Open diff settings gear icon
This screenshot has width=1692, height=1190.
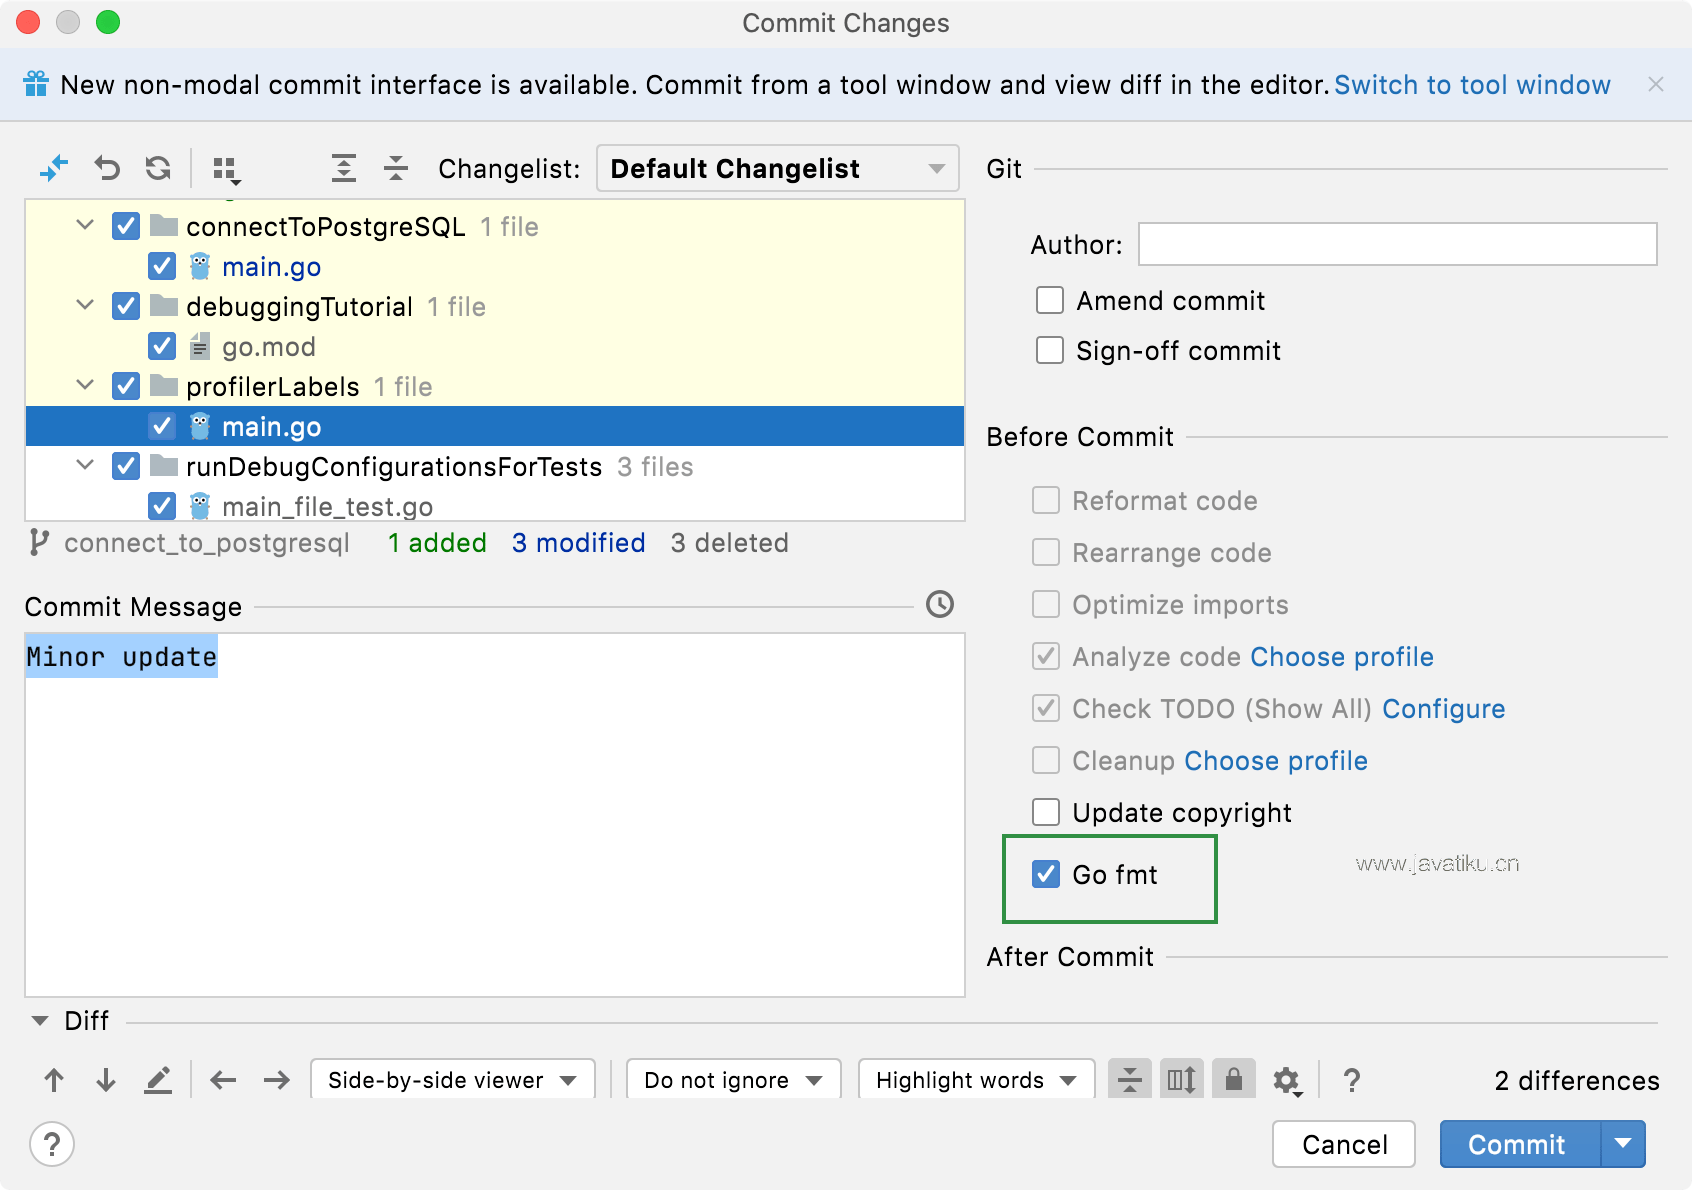pyautogui.click(x=1286, y=1081)
